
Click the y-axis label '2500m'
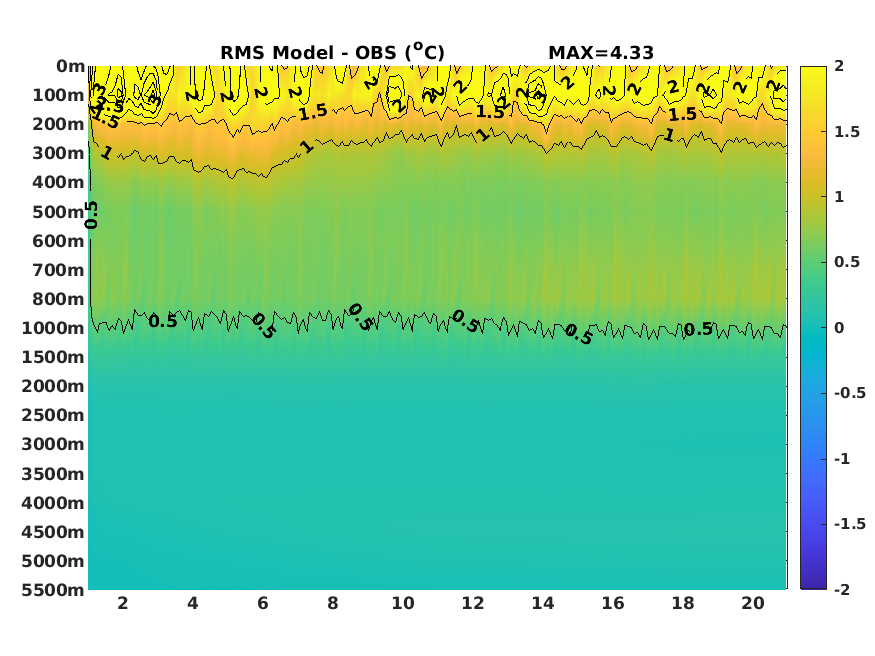53,415
